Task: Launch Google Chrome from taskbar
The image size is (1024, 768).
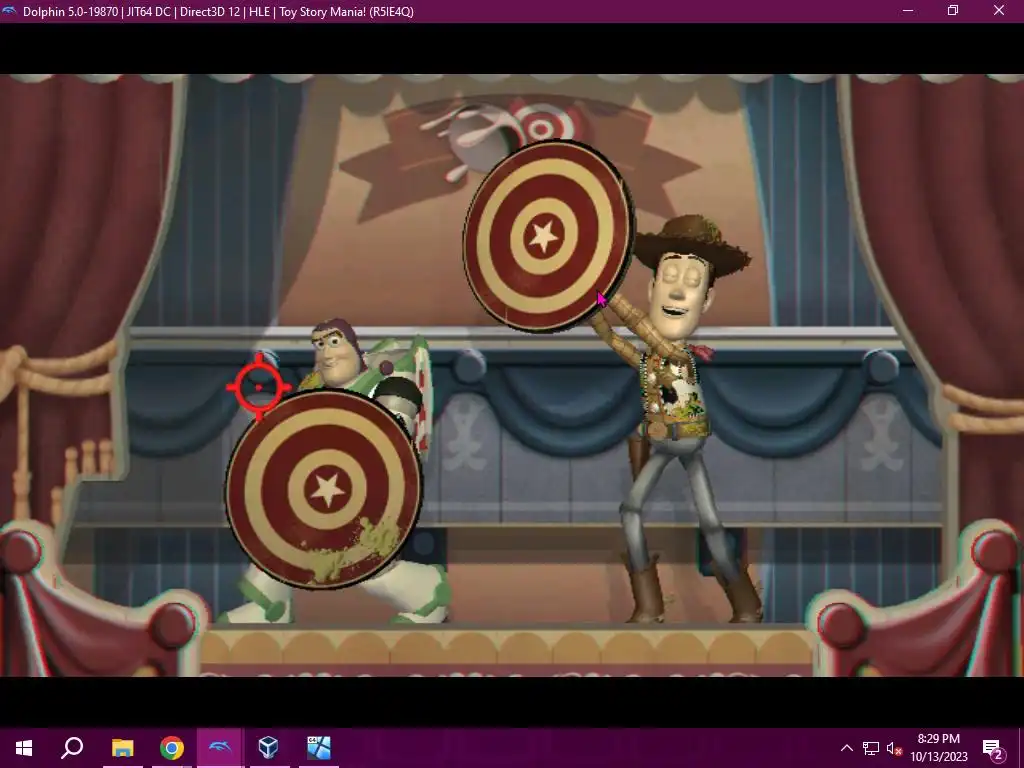Action: pos(171,748)
